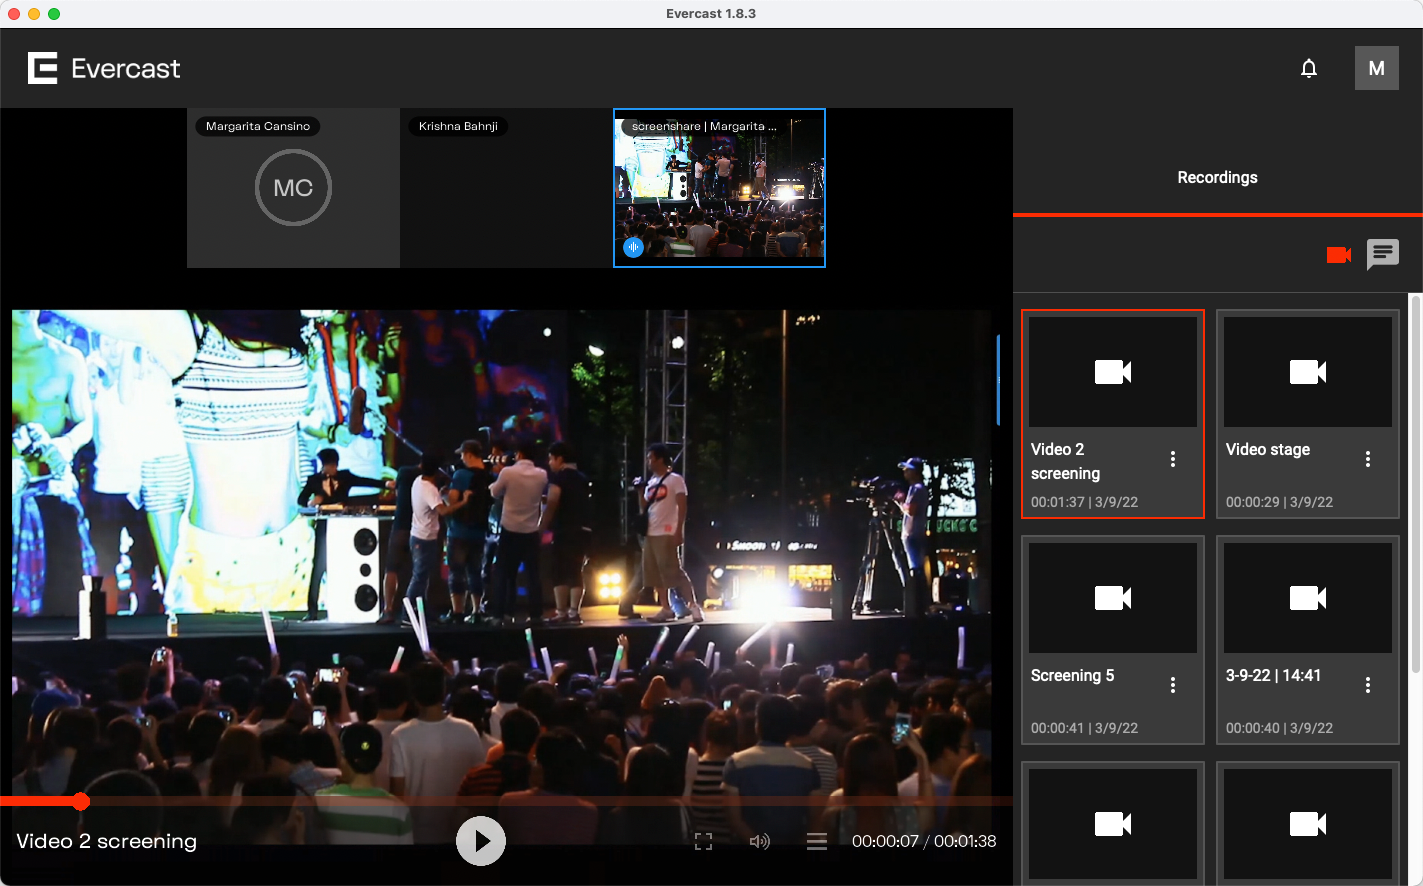This screenshot has height=886, width=1423.
Task: Open options menu for Video stage recording
Action: coord(1368,459)
